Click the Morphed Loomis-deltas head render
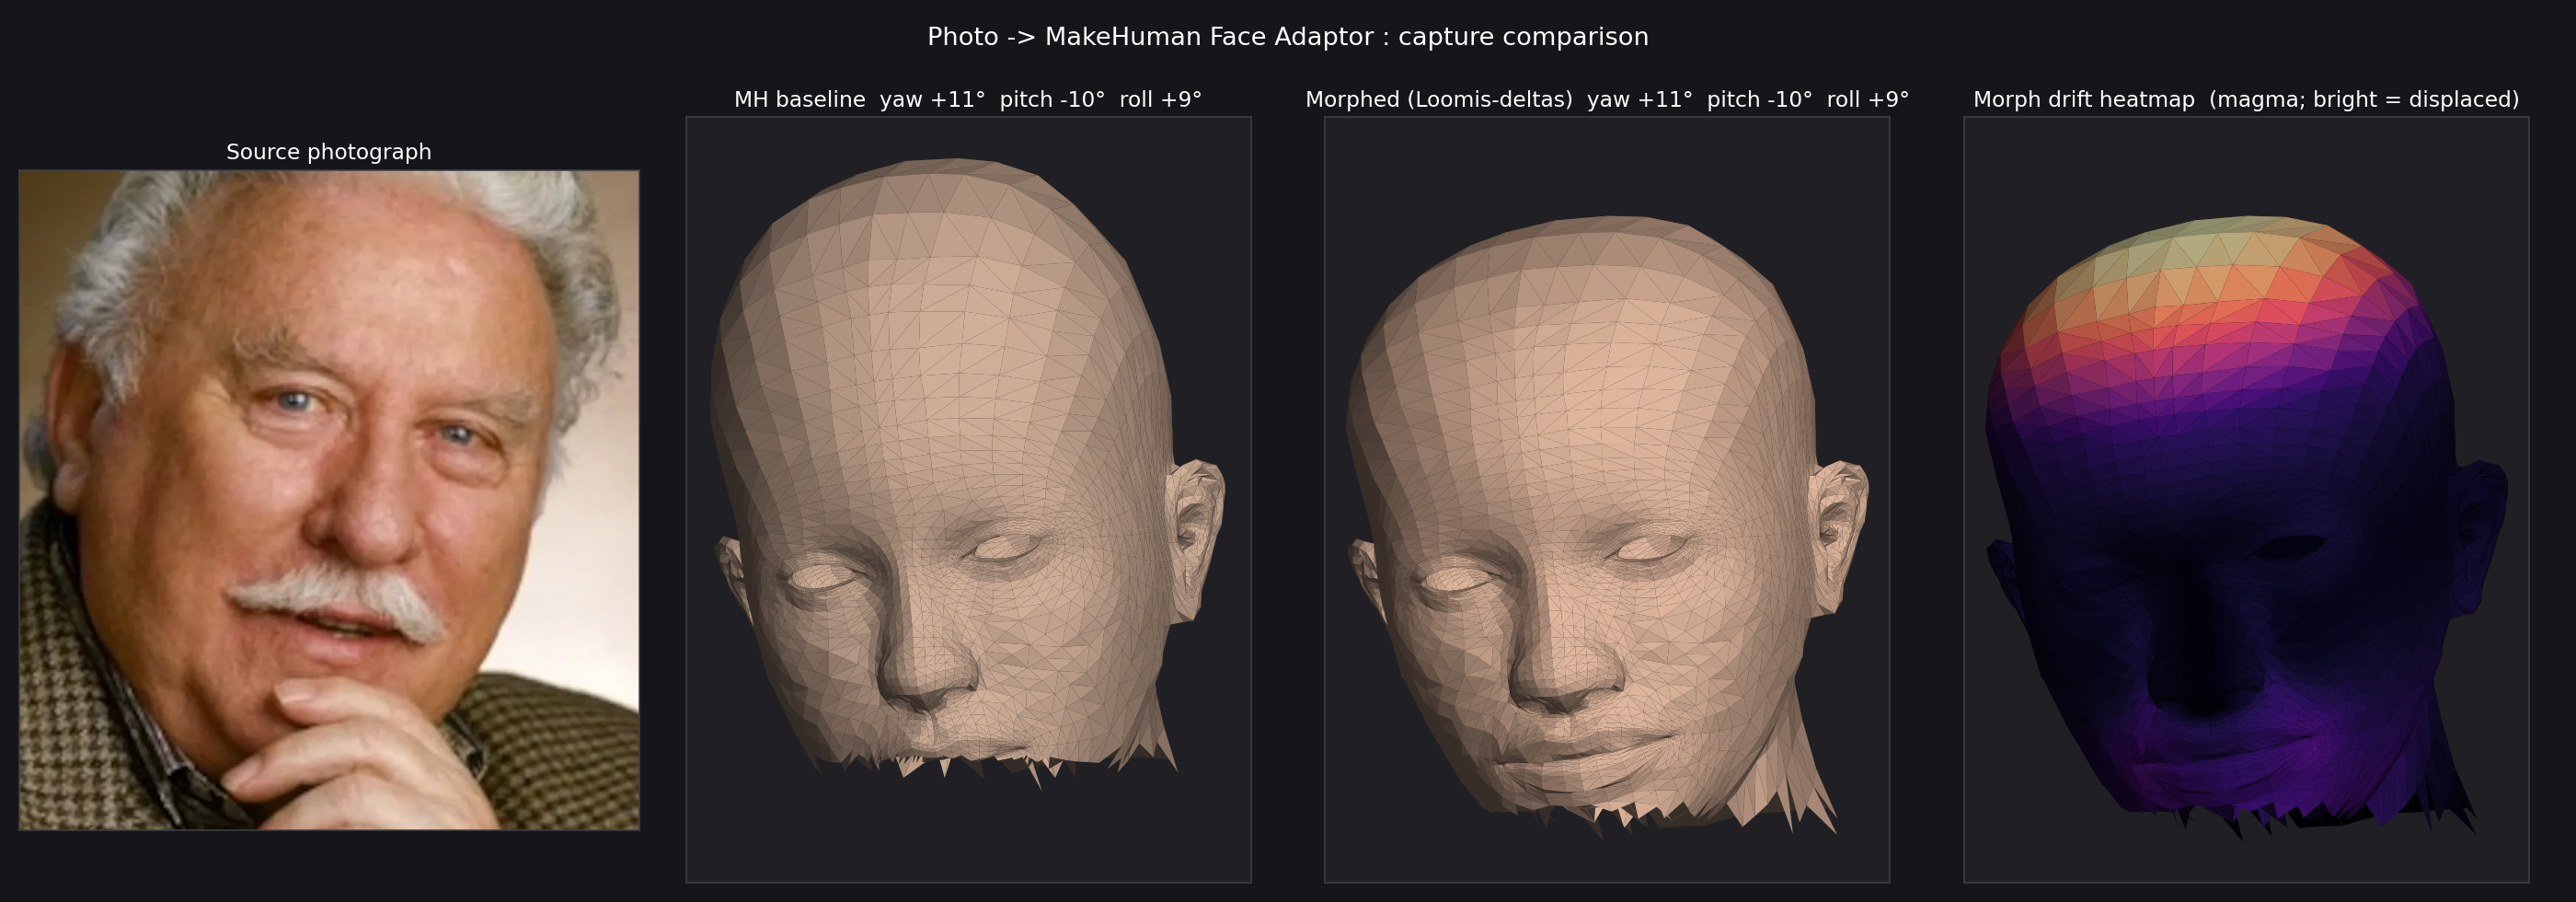The height and width of the screenshot is (902, 2576). (x=1607, y=500)
